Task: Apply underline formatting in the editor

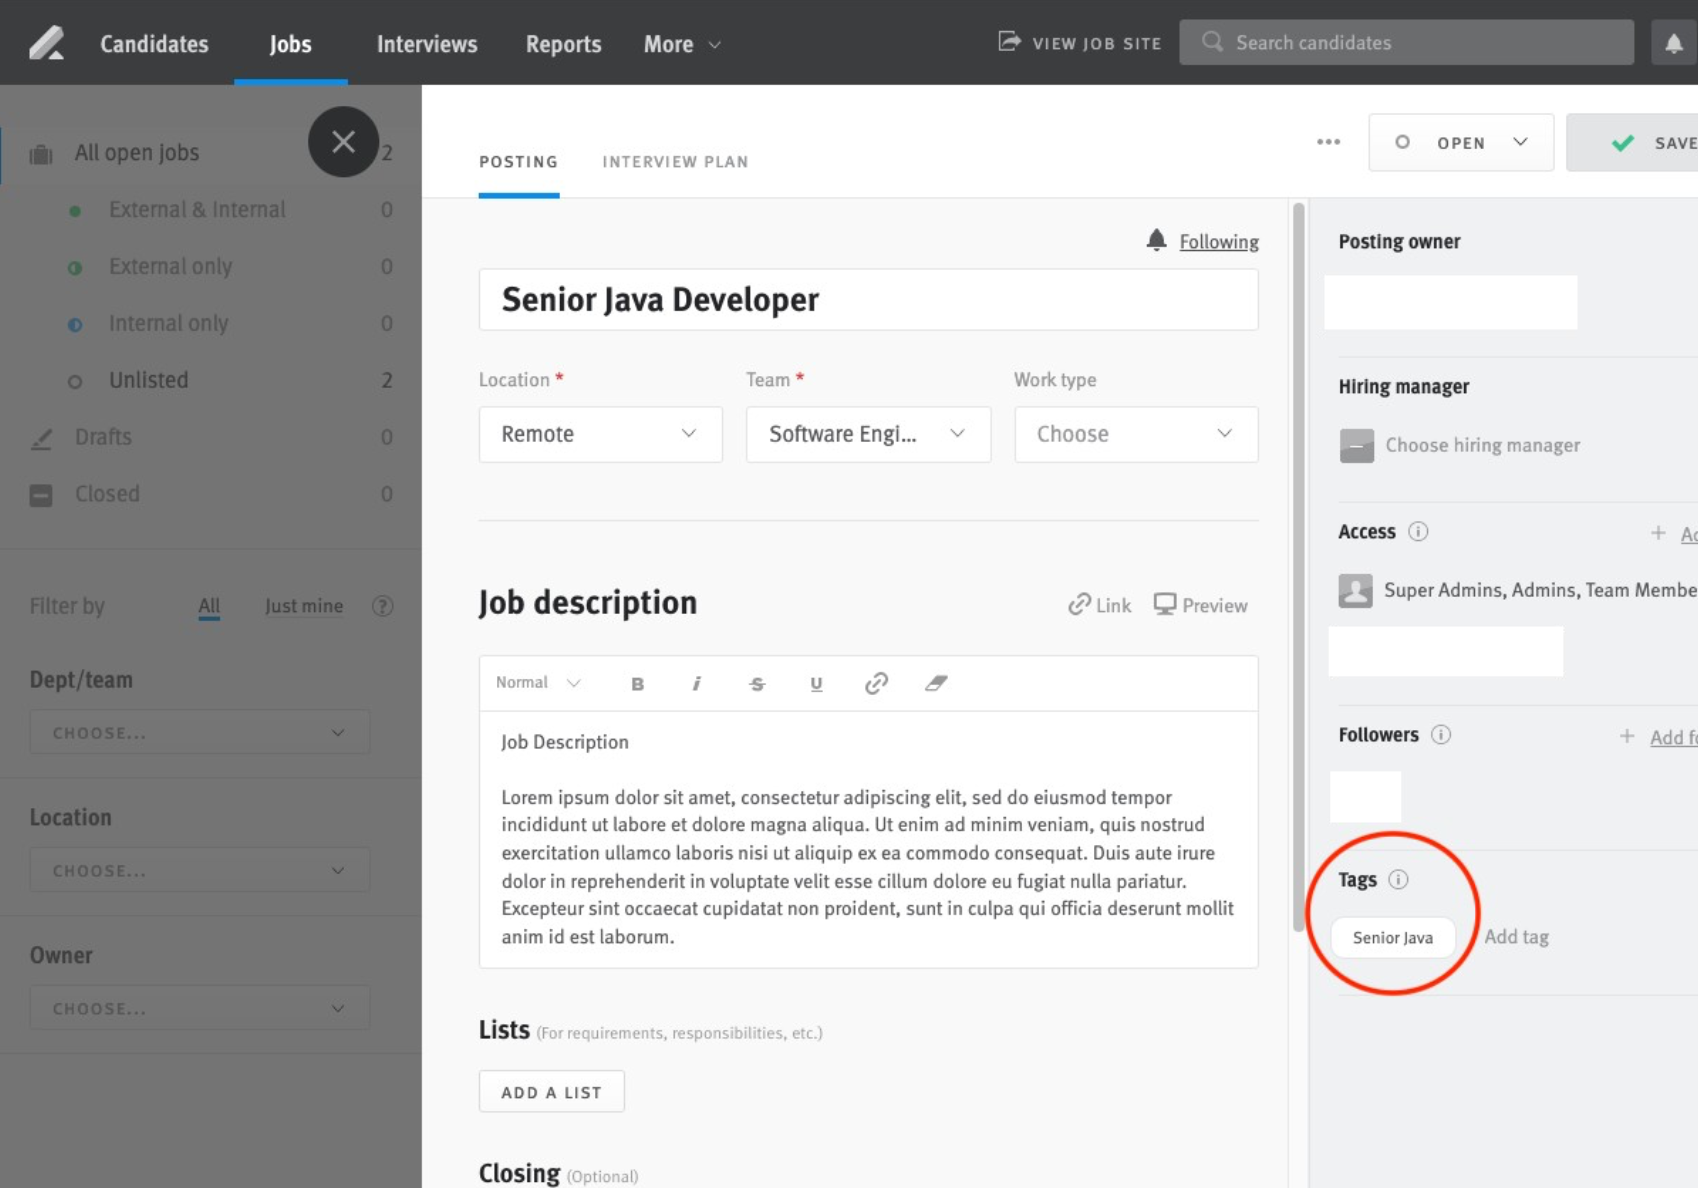Action: pyautogui.click(x=816, y=683)
